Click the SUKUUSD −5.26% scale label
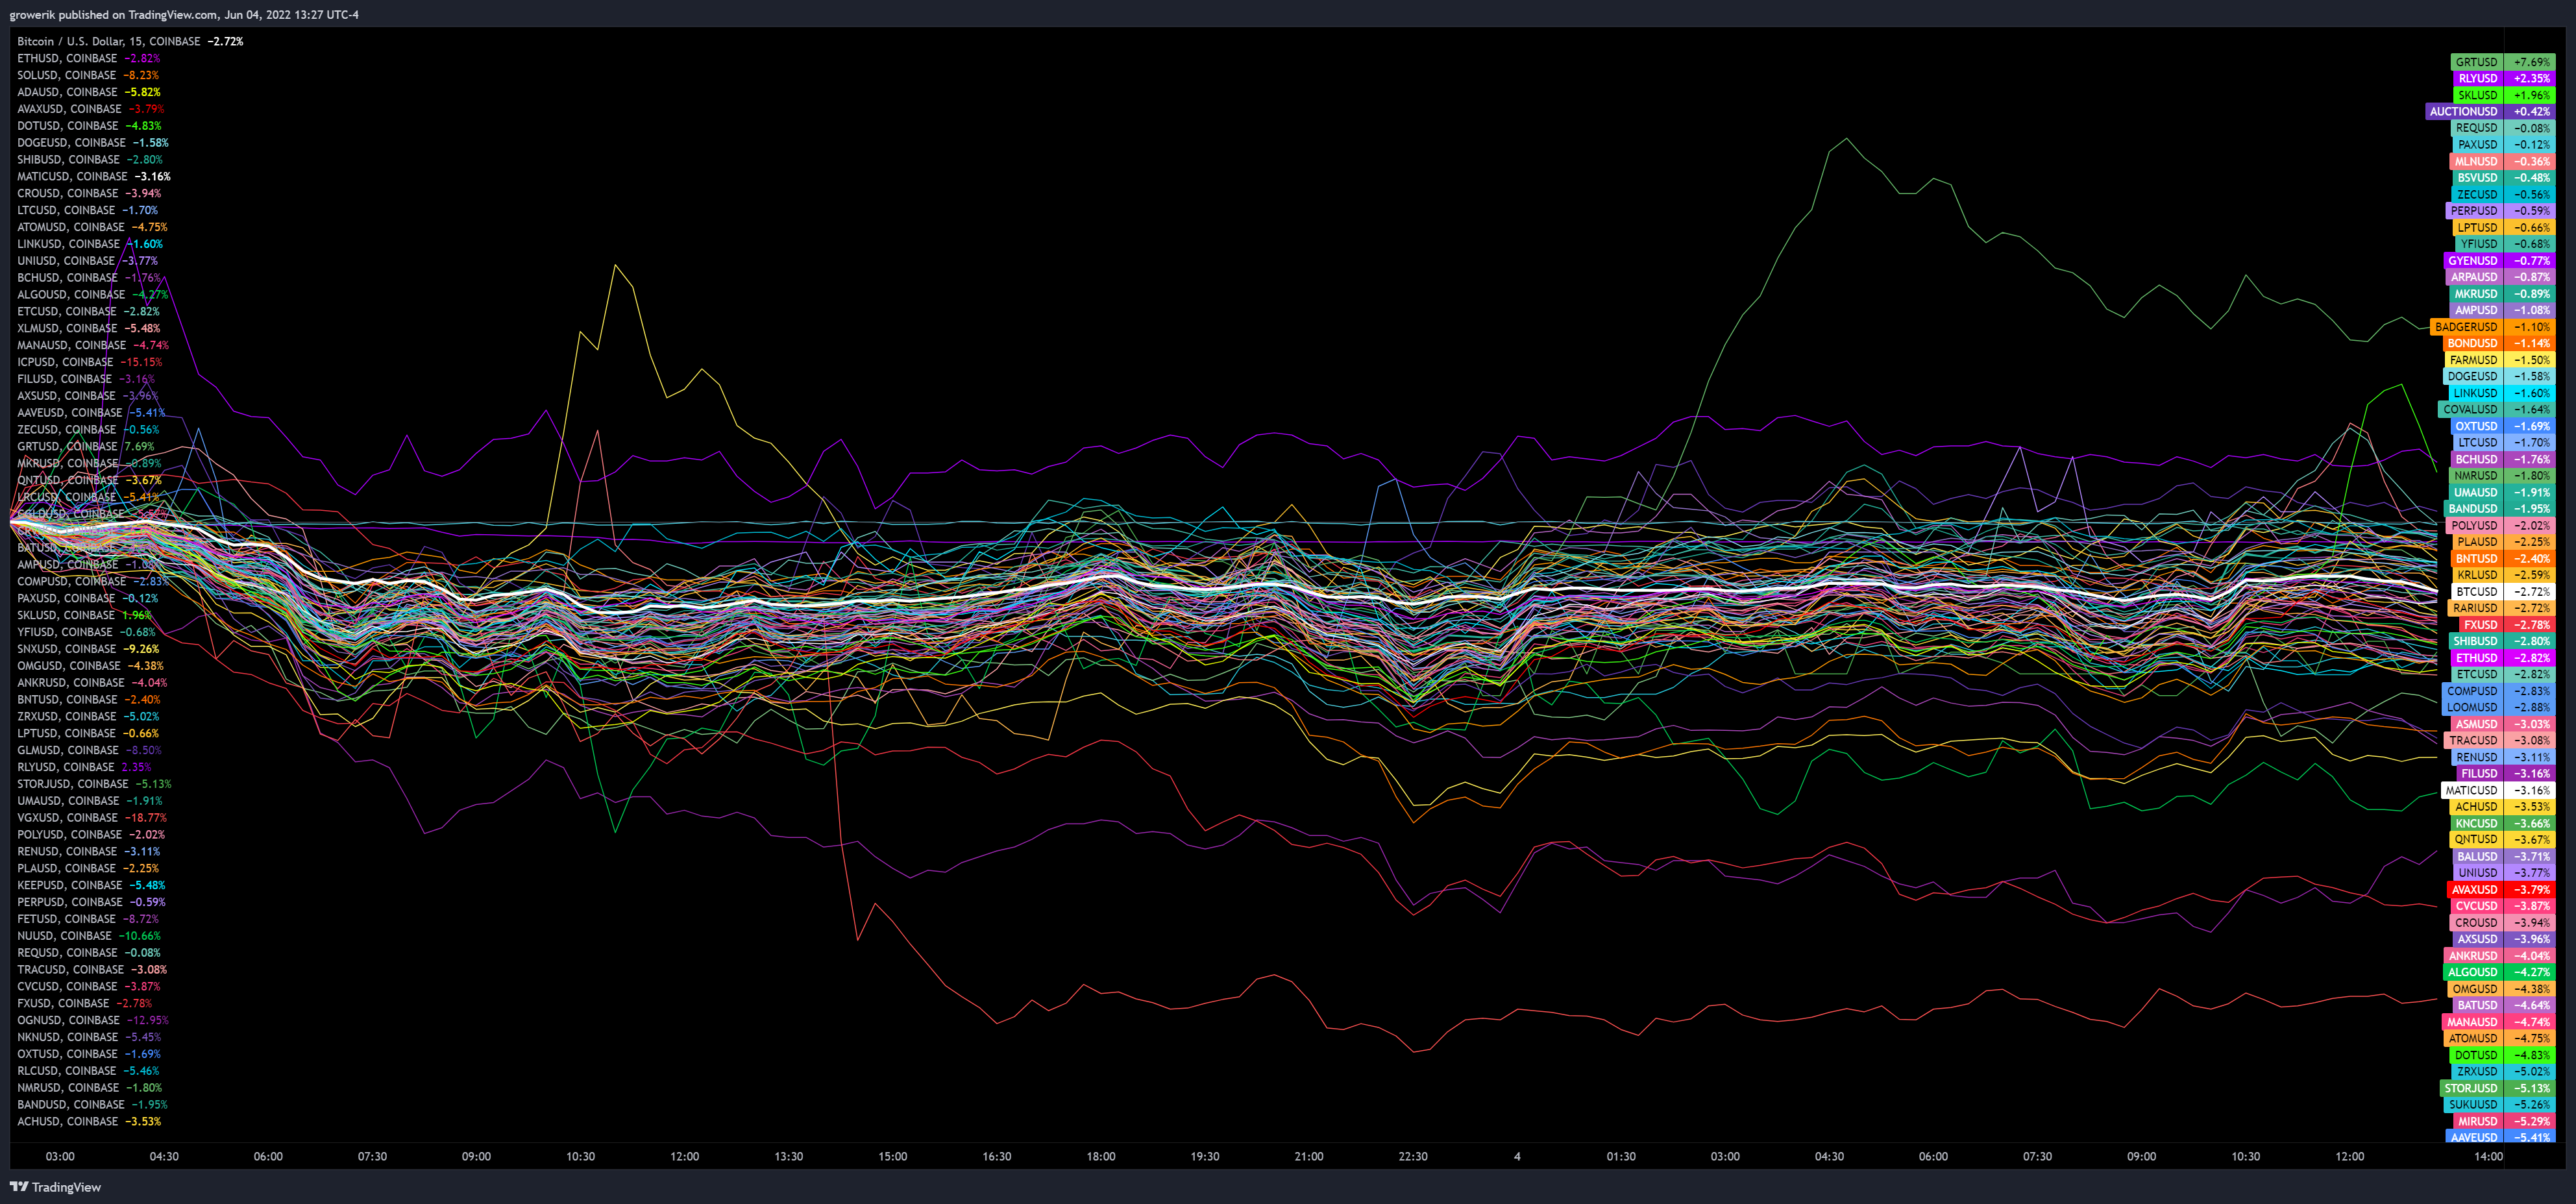 [x=2500, y=1105]
